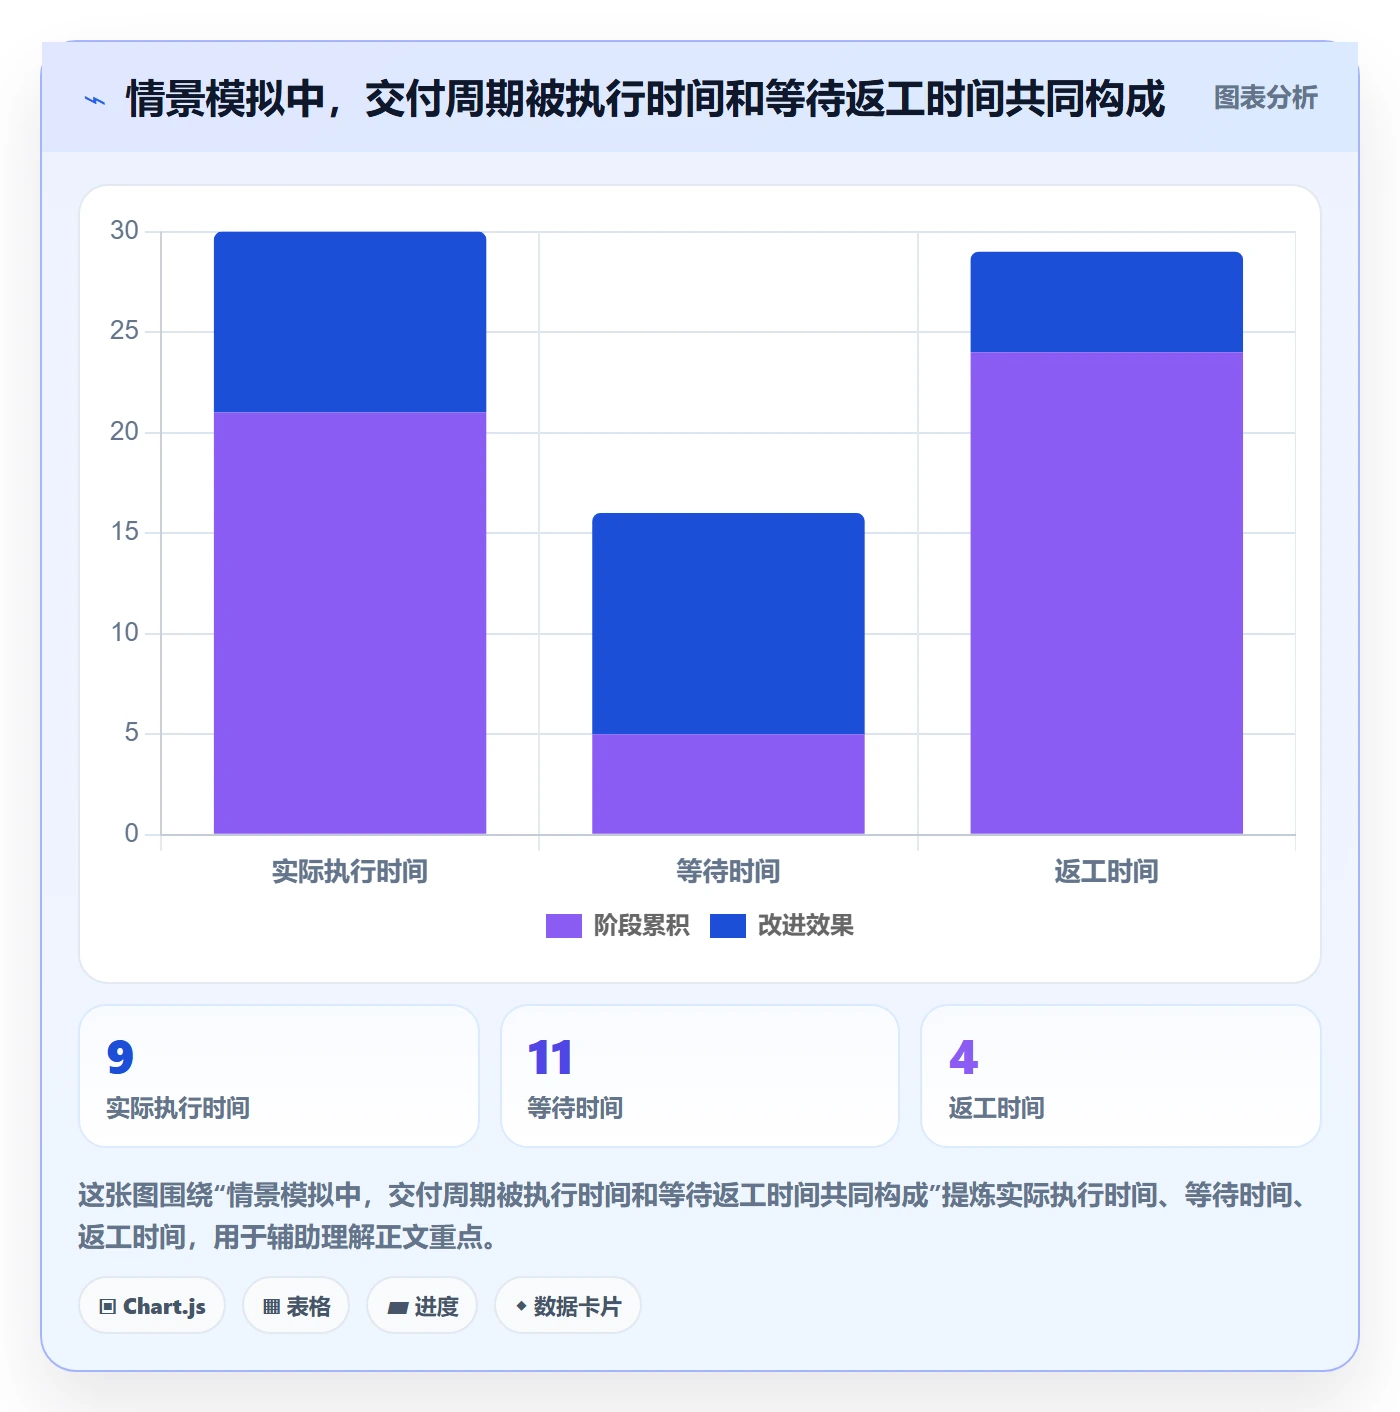Open the 实际执行时间 card showing 9

pyautogui.click(x=279, y=1076)
